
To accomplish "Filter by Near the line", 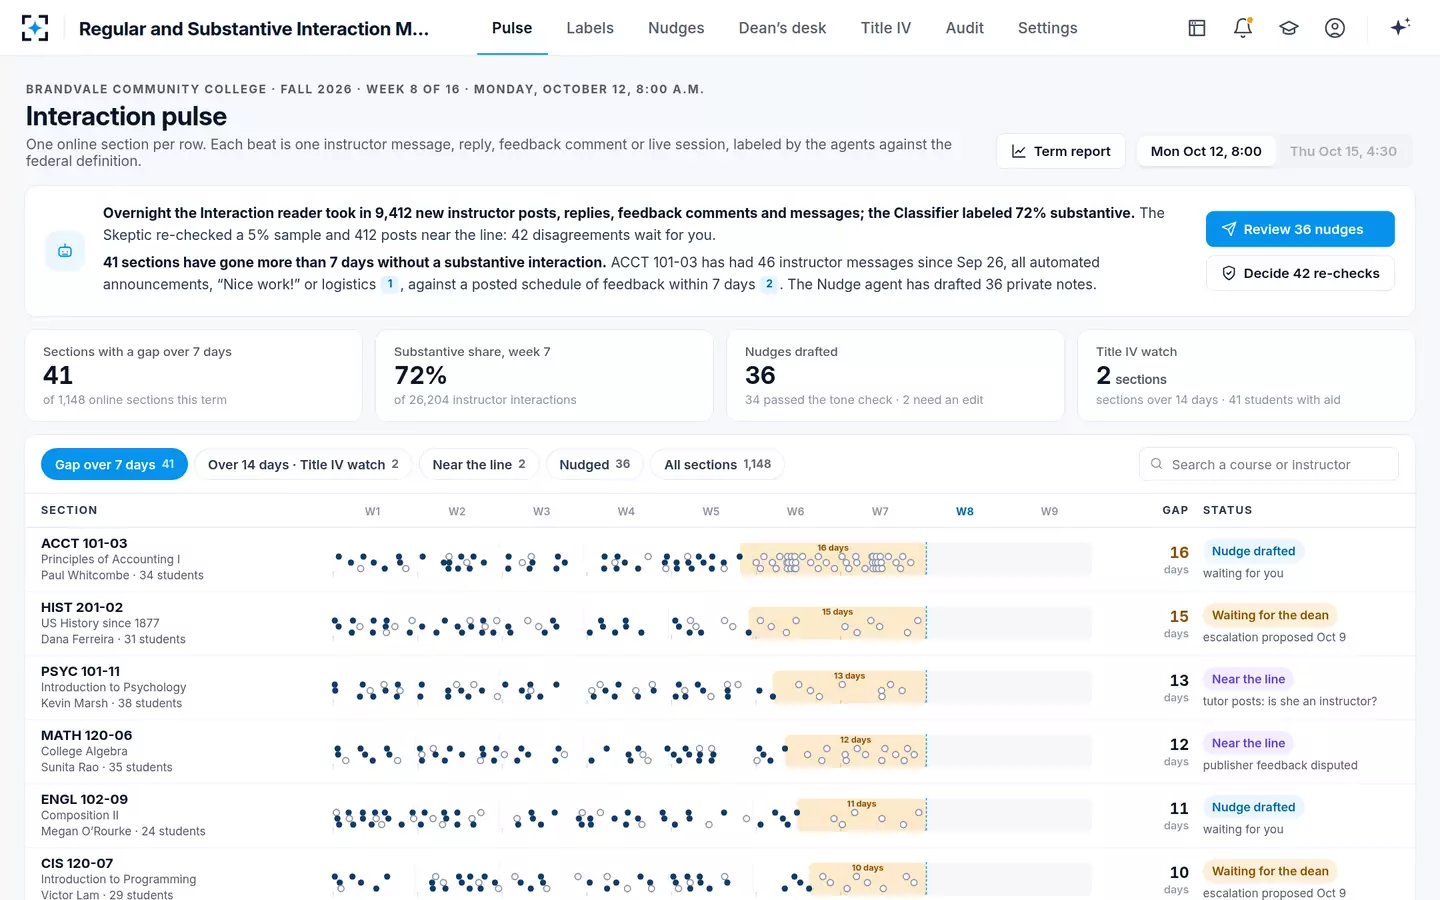I will point(479,464).
